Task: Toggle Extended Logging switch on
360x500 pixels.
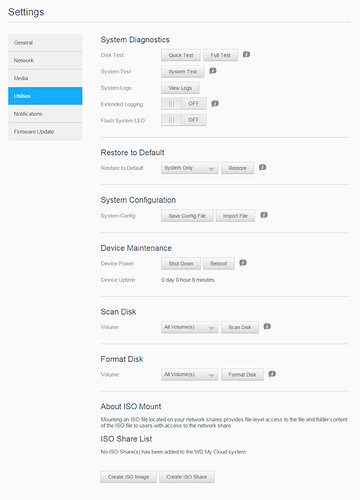Action: [x=184, y=104]
